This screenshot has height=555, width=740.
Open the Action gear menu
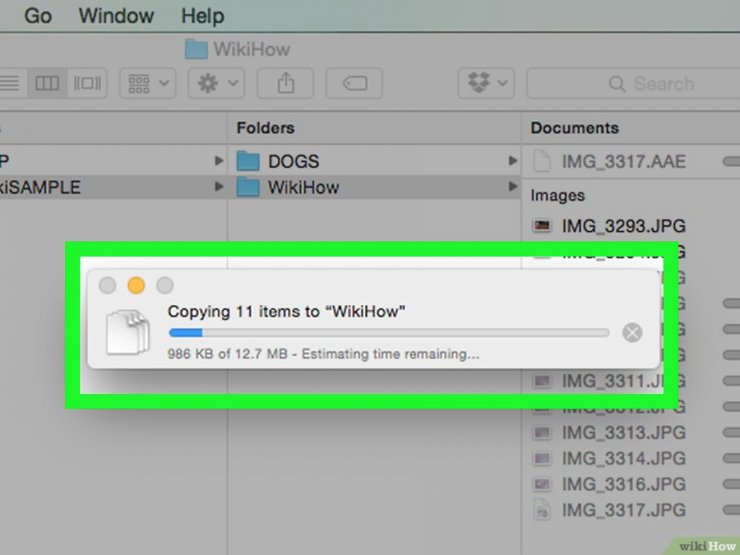click(217, 84)
